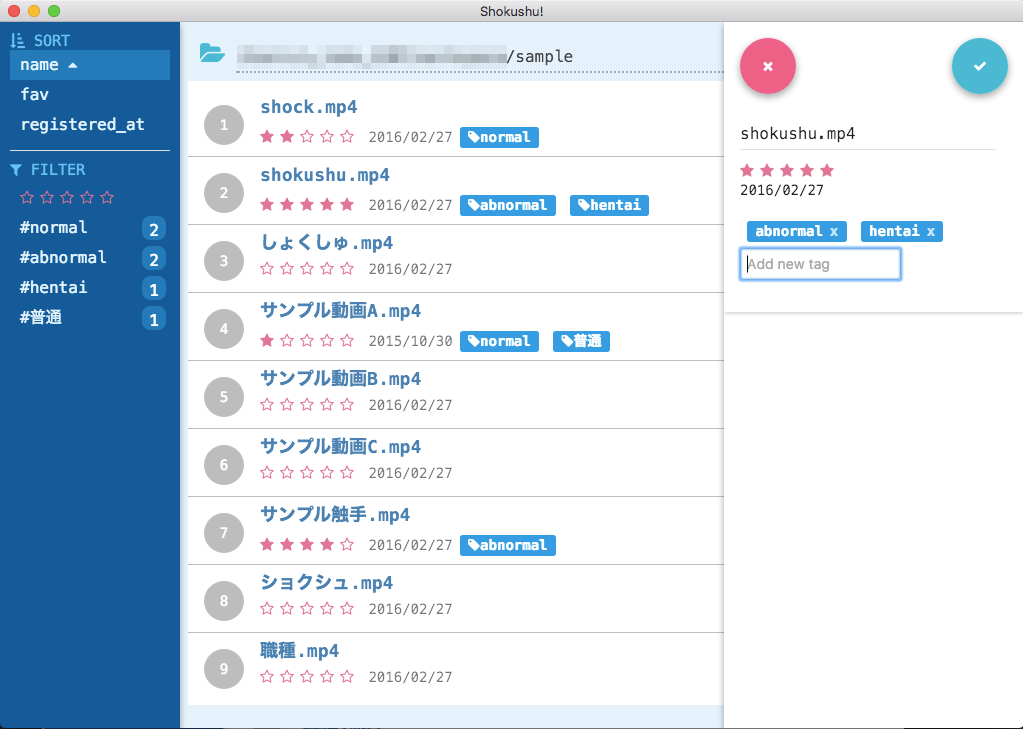This screenshot has height=729, width=1023.
Task: Click the hentai tag on shokushu.mp4 row
Action: [x=609, y=205]
